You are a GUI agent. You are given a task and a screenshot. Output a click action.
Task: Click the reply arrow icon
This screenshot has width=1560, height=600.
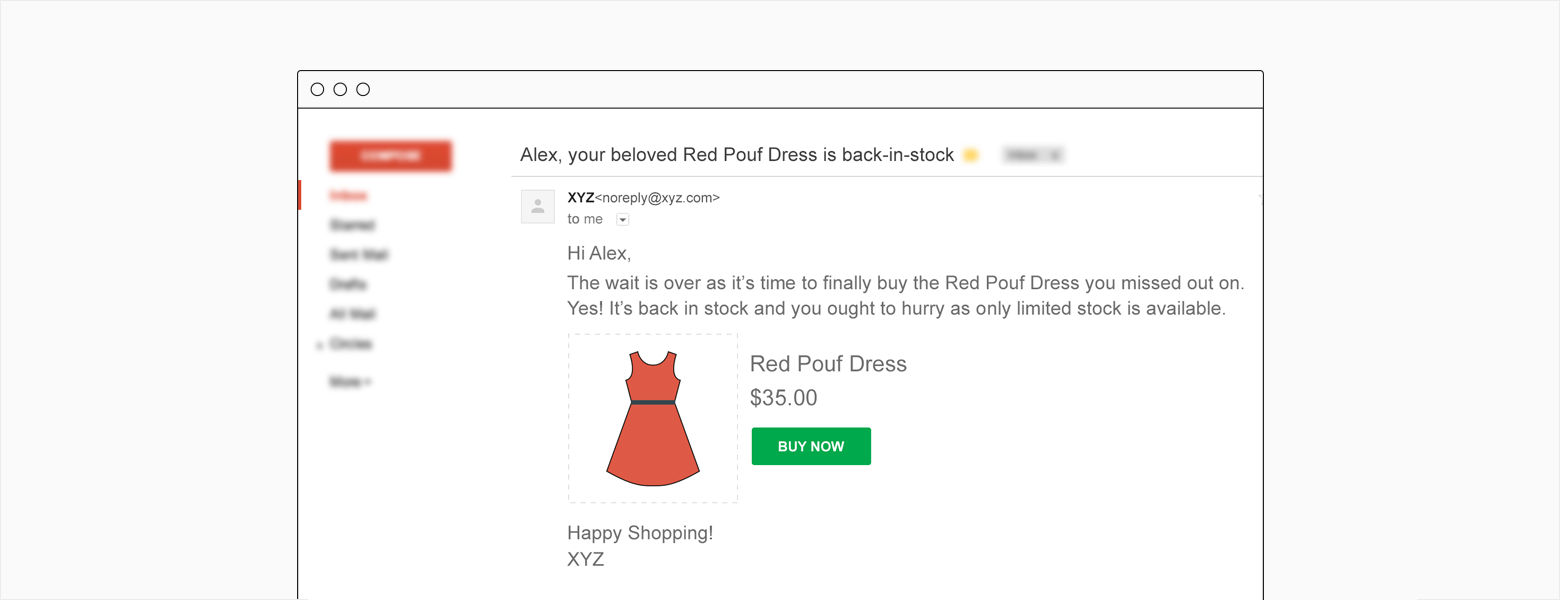coord(1258,197)
